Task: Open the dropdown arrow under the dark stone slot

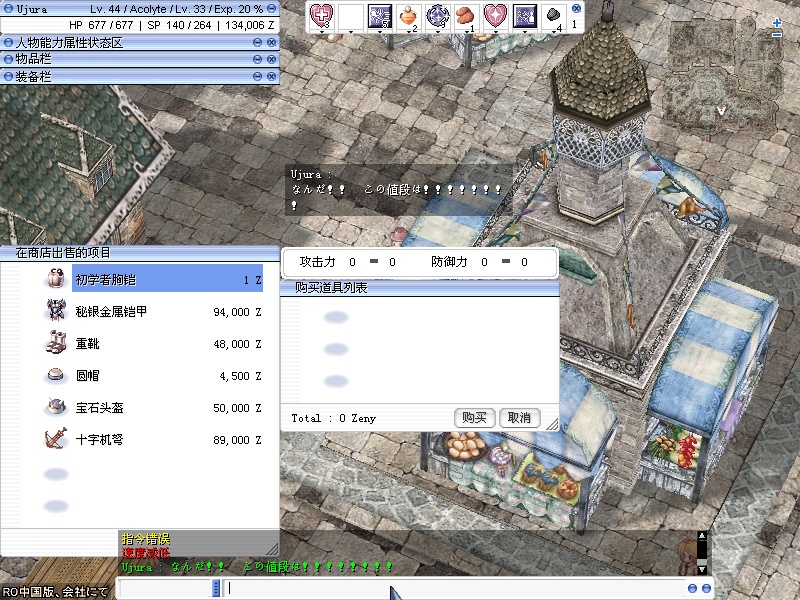Action: [x=554, y=32]
